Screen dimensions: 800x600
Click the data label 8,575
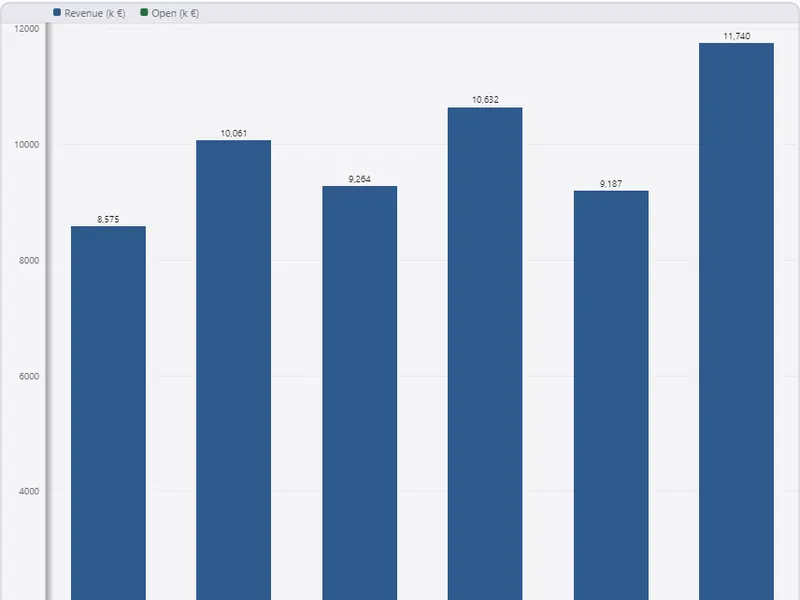point(108,219)
